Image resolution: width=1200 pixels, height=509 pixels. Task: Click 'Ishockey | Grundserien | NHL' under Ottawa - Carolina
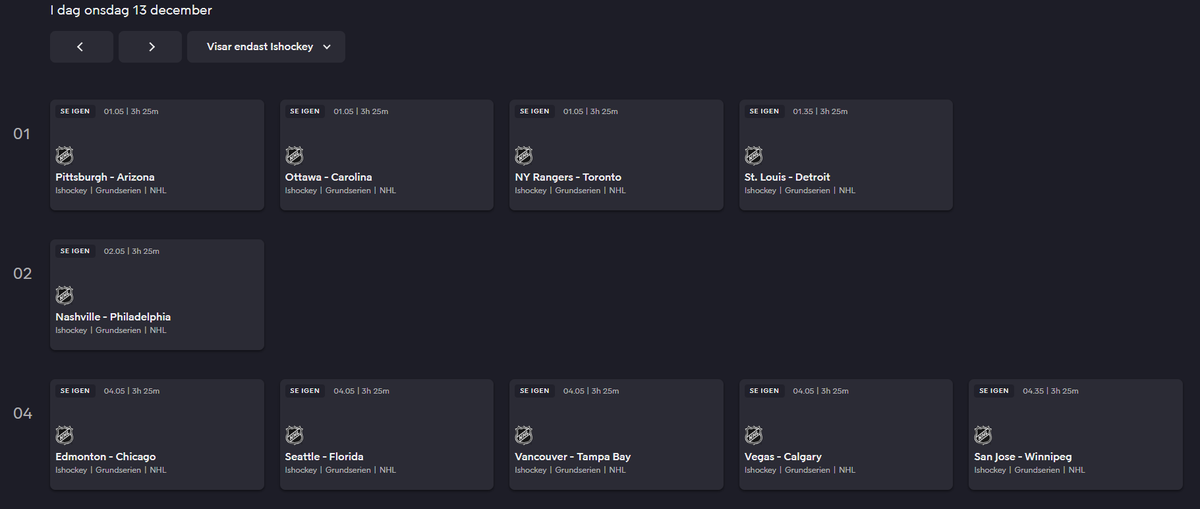(x=340, y=190)
